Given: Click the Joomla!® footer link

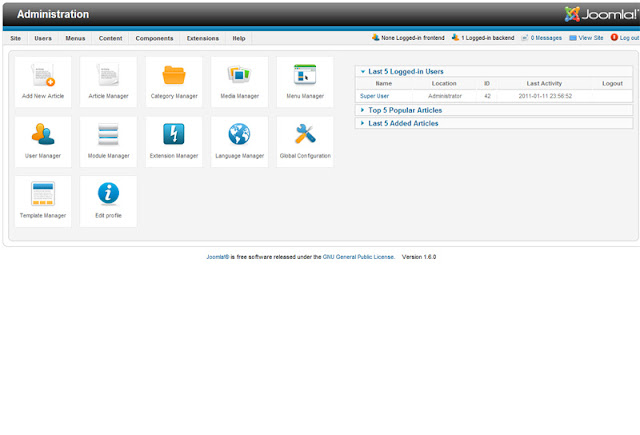Looking at the screenshot, I should point(218,257).
